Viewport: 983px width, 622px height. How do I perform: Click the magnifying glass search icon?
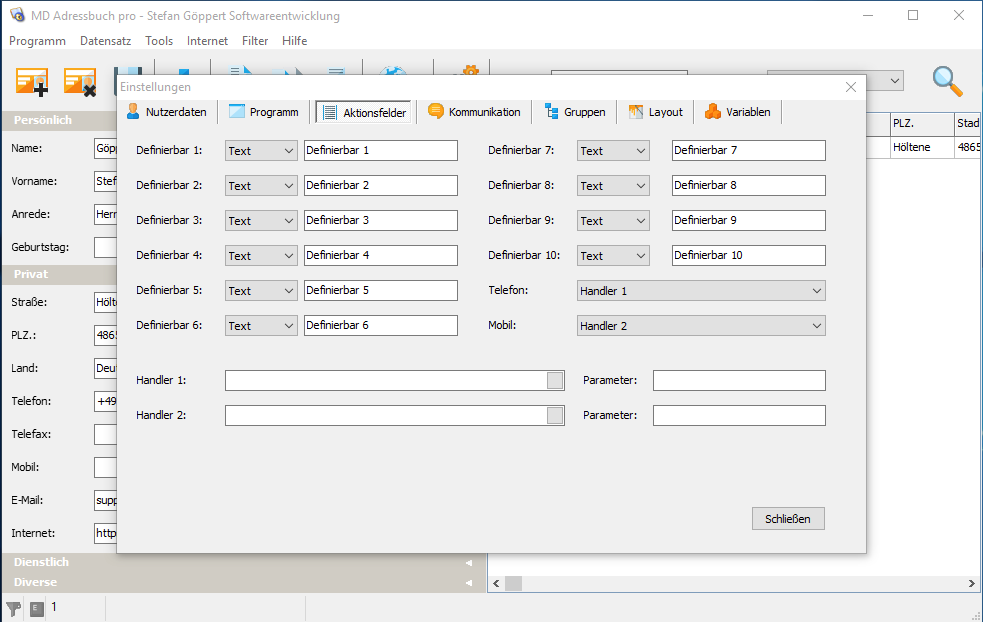[947, 81]
